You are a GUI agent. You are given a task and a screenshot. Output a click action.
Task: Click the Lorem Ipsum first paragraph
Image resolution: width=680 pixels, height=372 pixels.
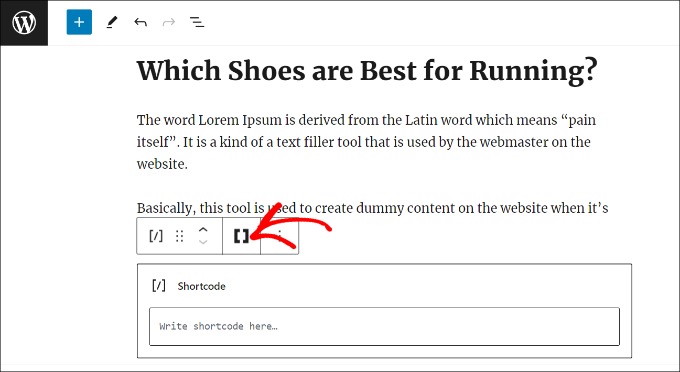(x=366, y=142)
